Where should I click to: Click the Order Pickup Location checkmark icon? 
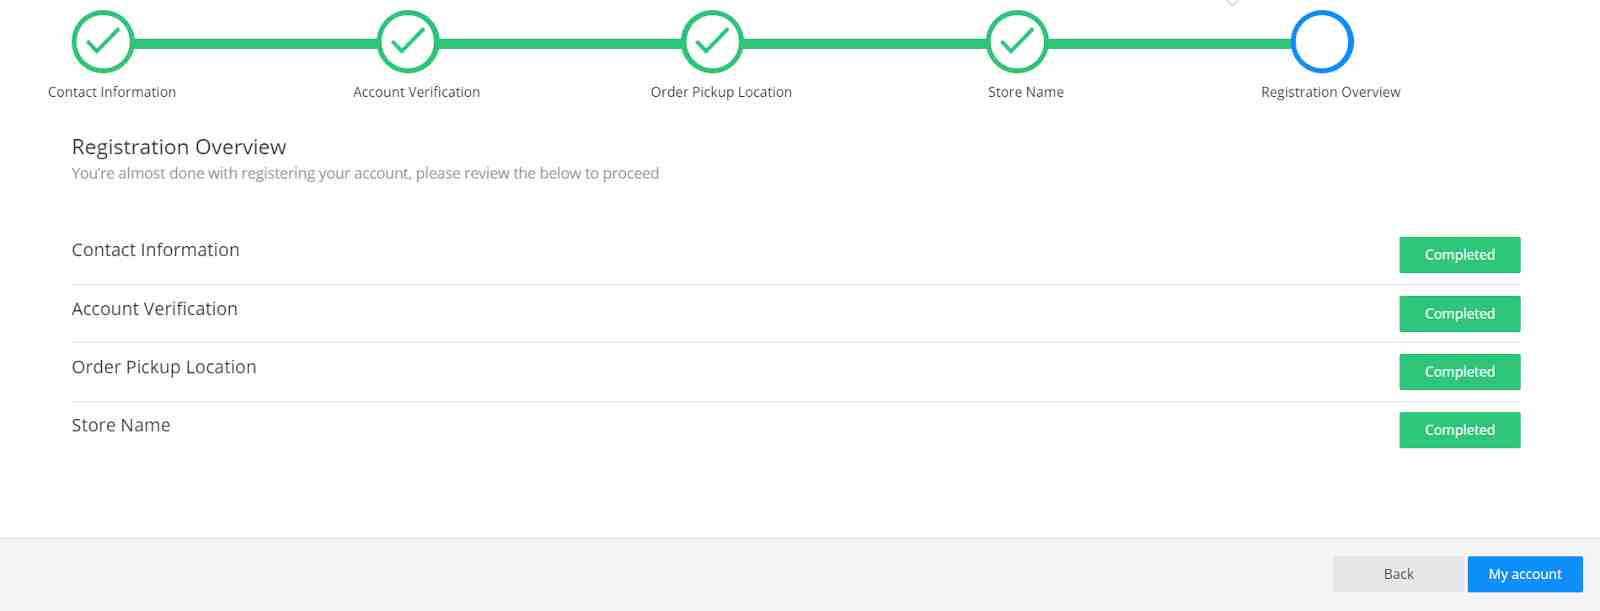(x=712, y=42)
